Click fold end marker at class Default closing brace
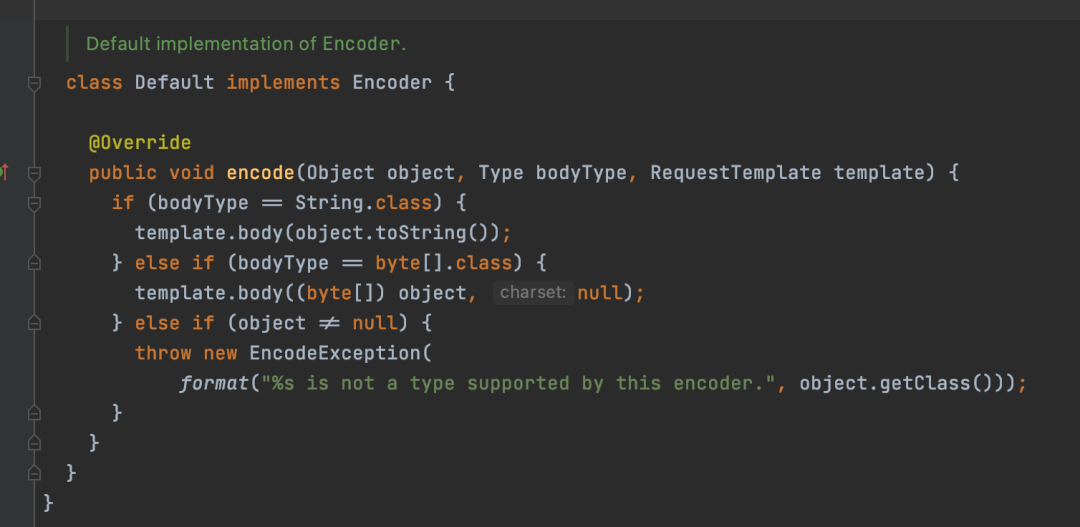The height and width of the screenshot is (527, 1080). pos(34,473)
